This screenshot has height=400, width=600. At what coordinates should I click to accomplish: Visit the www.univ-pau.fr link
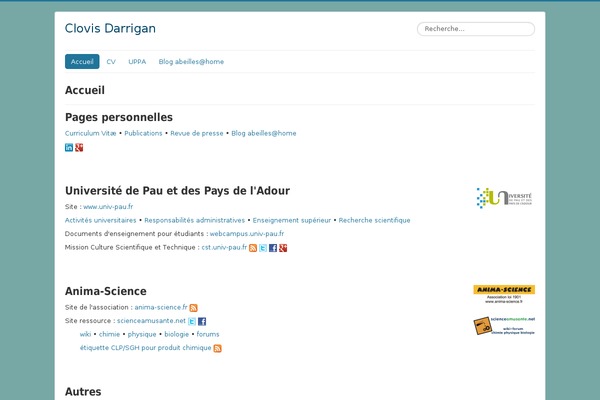click(x=108, y=207)
